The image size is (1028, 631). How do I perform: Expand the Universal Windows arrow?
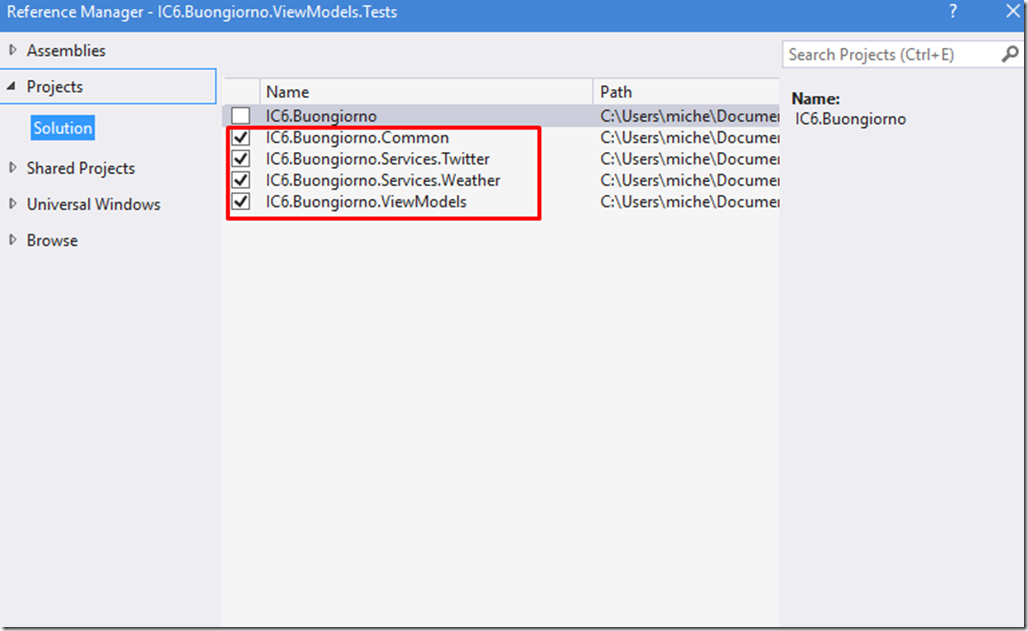click(13, 204)
